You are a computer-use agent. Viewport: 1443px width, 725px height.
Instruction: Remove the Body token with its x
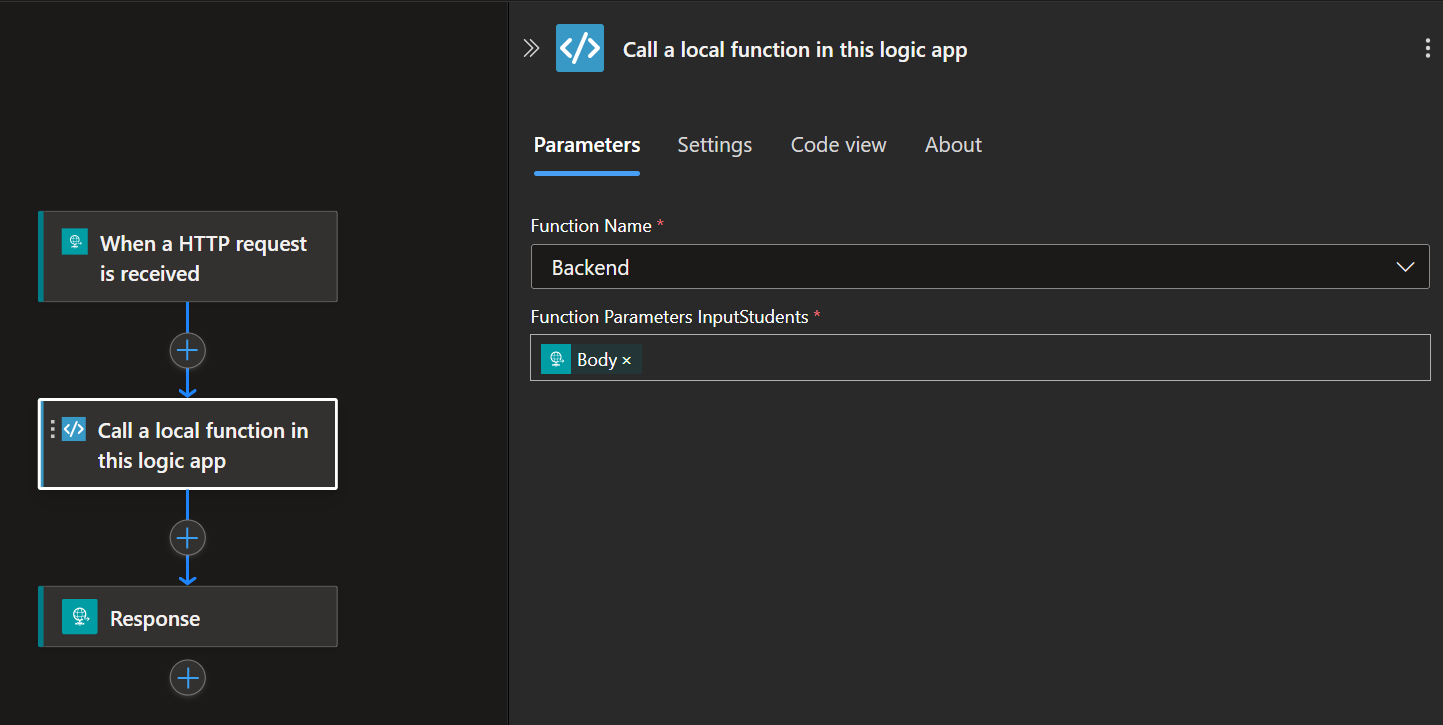[x=628, y=358]
